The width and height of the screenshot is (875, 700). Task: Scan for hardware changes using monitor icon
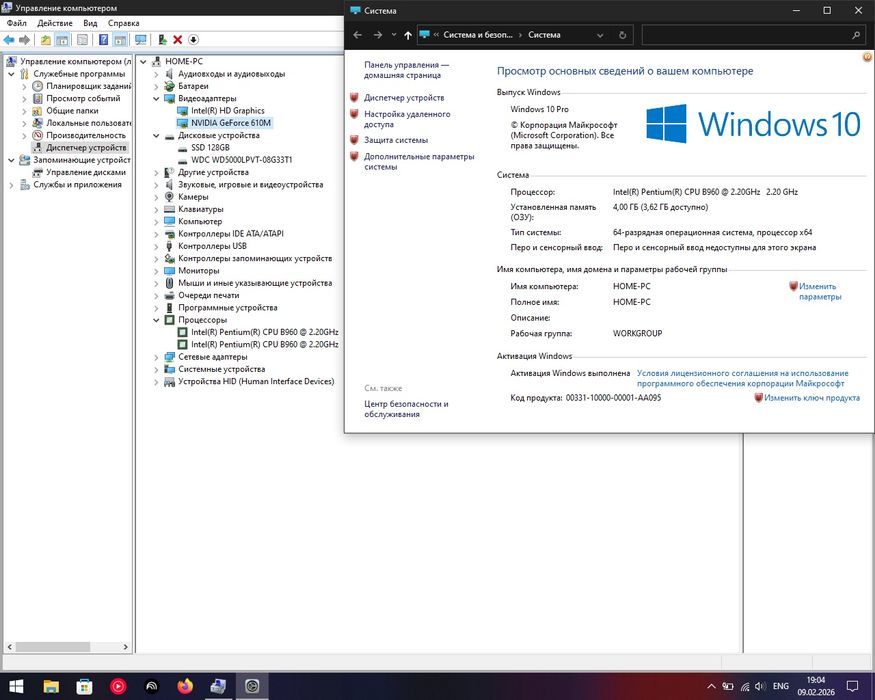[x=141, y=40]
